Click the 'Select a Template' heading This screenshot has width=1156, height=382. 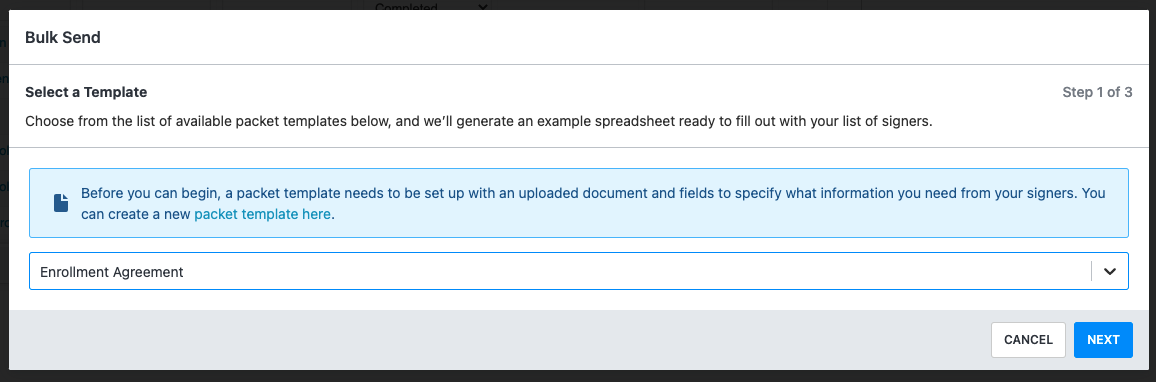point(86,92)
